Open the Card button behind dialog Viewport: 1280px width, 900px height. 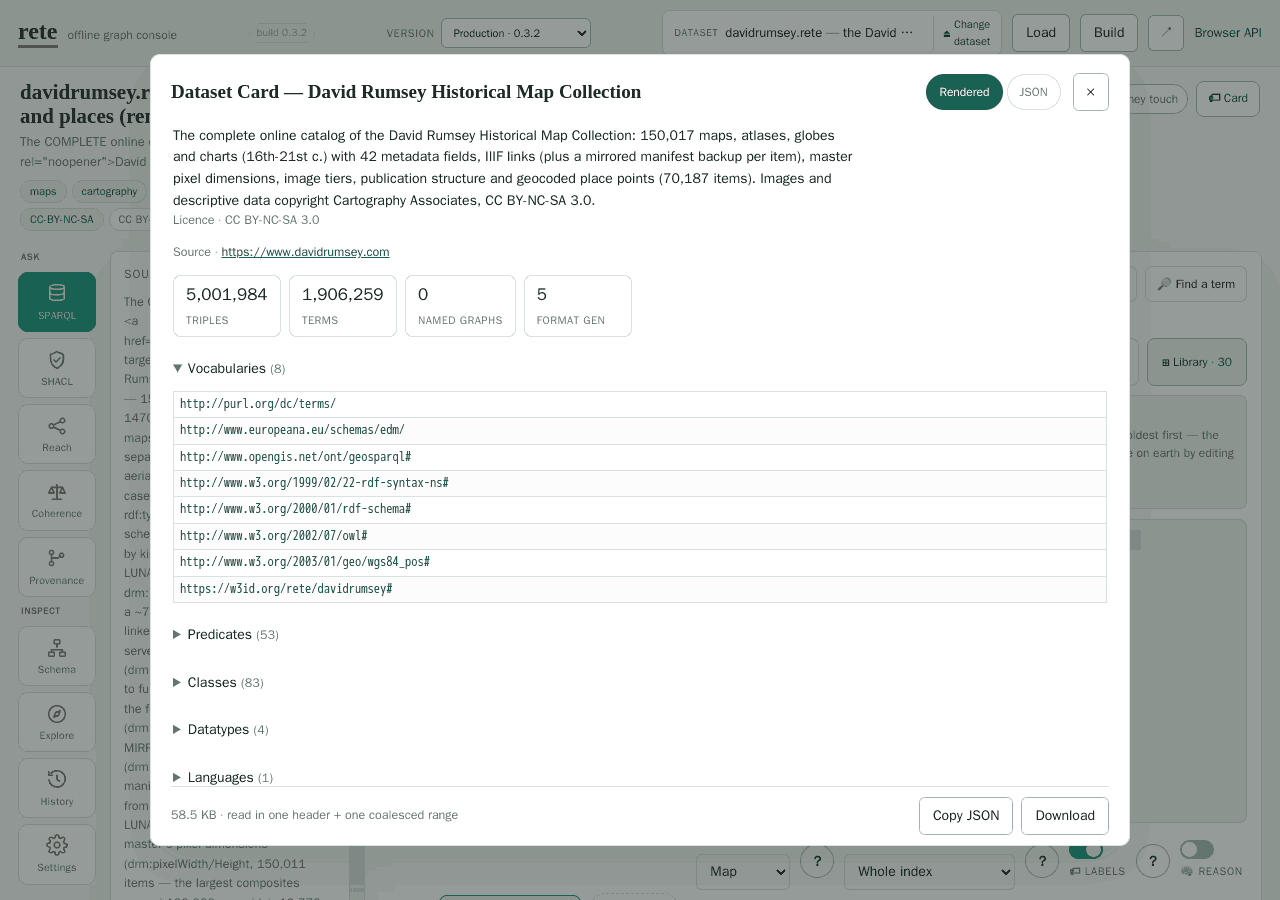pos(1228,99)
